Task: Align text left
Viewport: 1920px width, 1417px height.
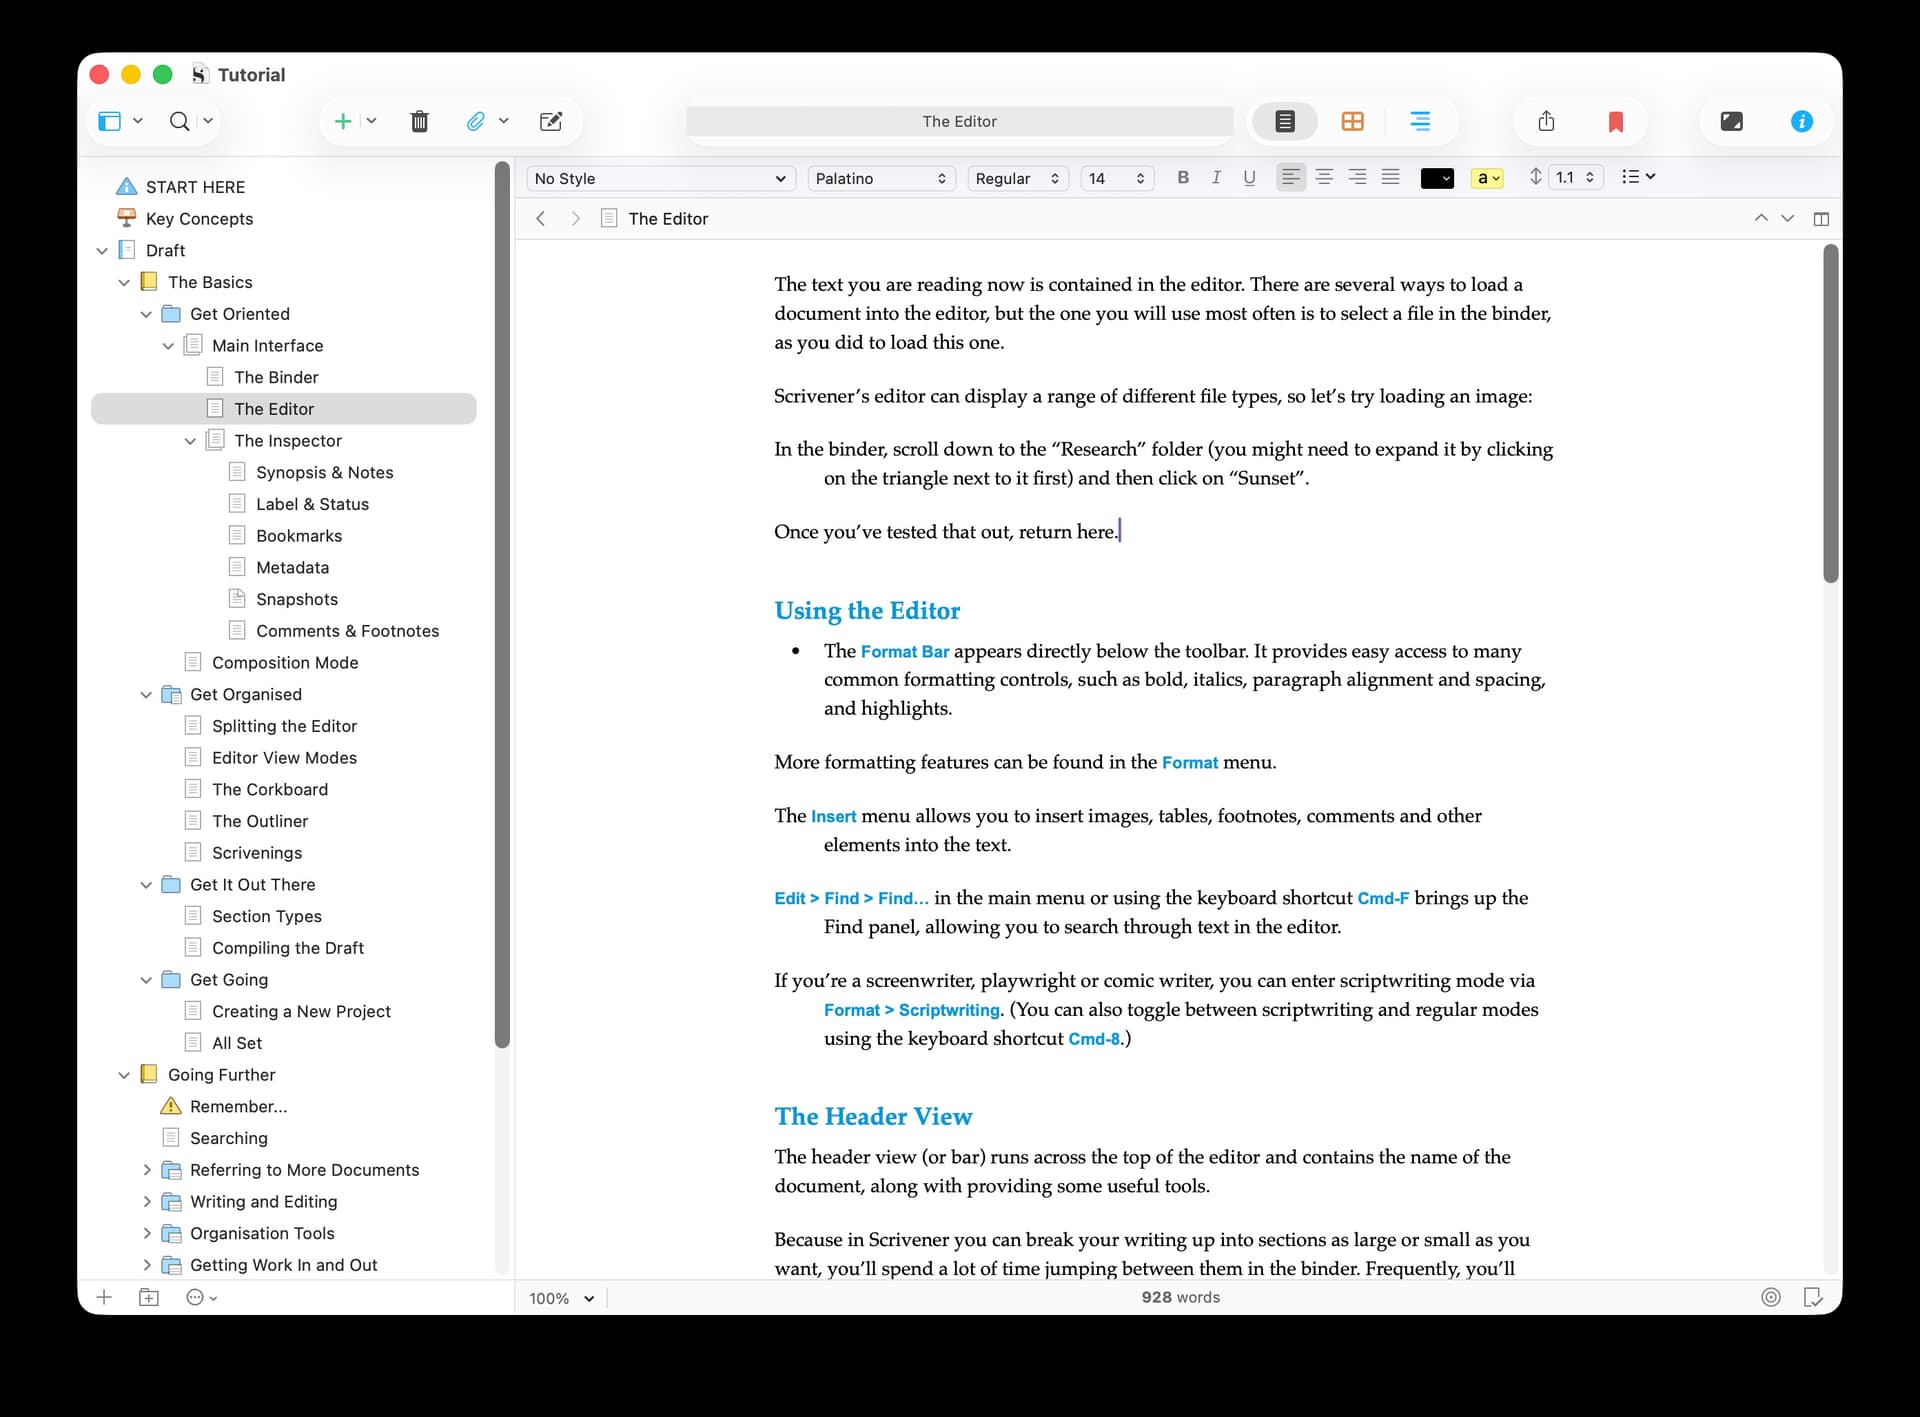Action: [x=1291, y=177]
